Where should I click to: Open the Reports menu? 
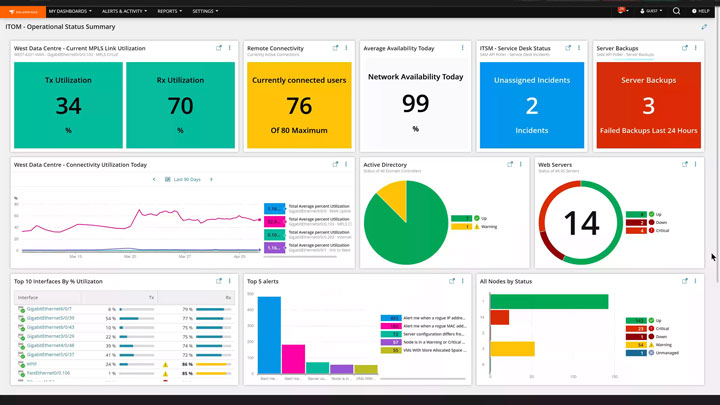click(x=169, y=11)
